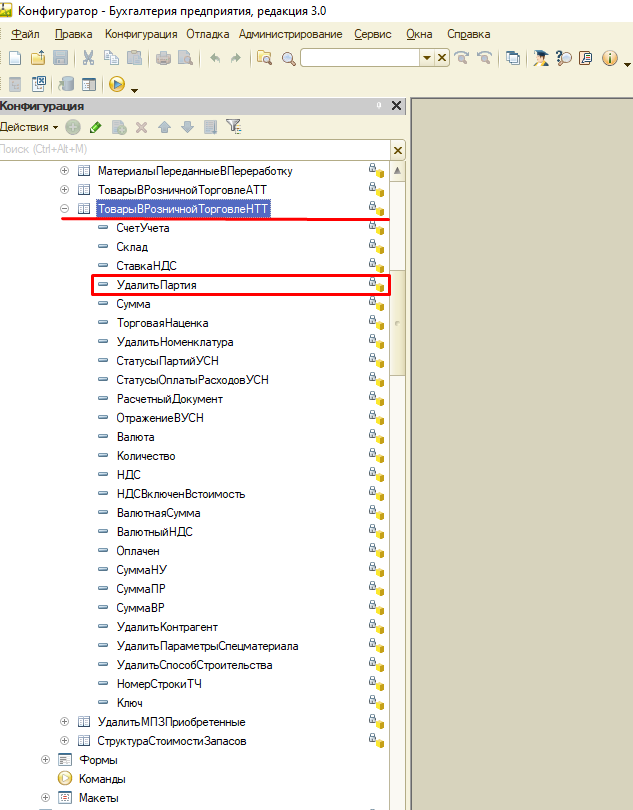Select the УдалитьПартия tree item

(157, 285)
